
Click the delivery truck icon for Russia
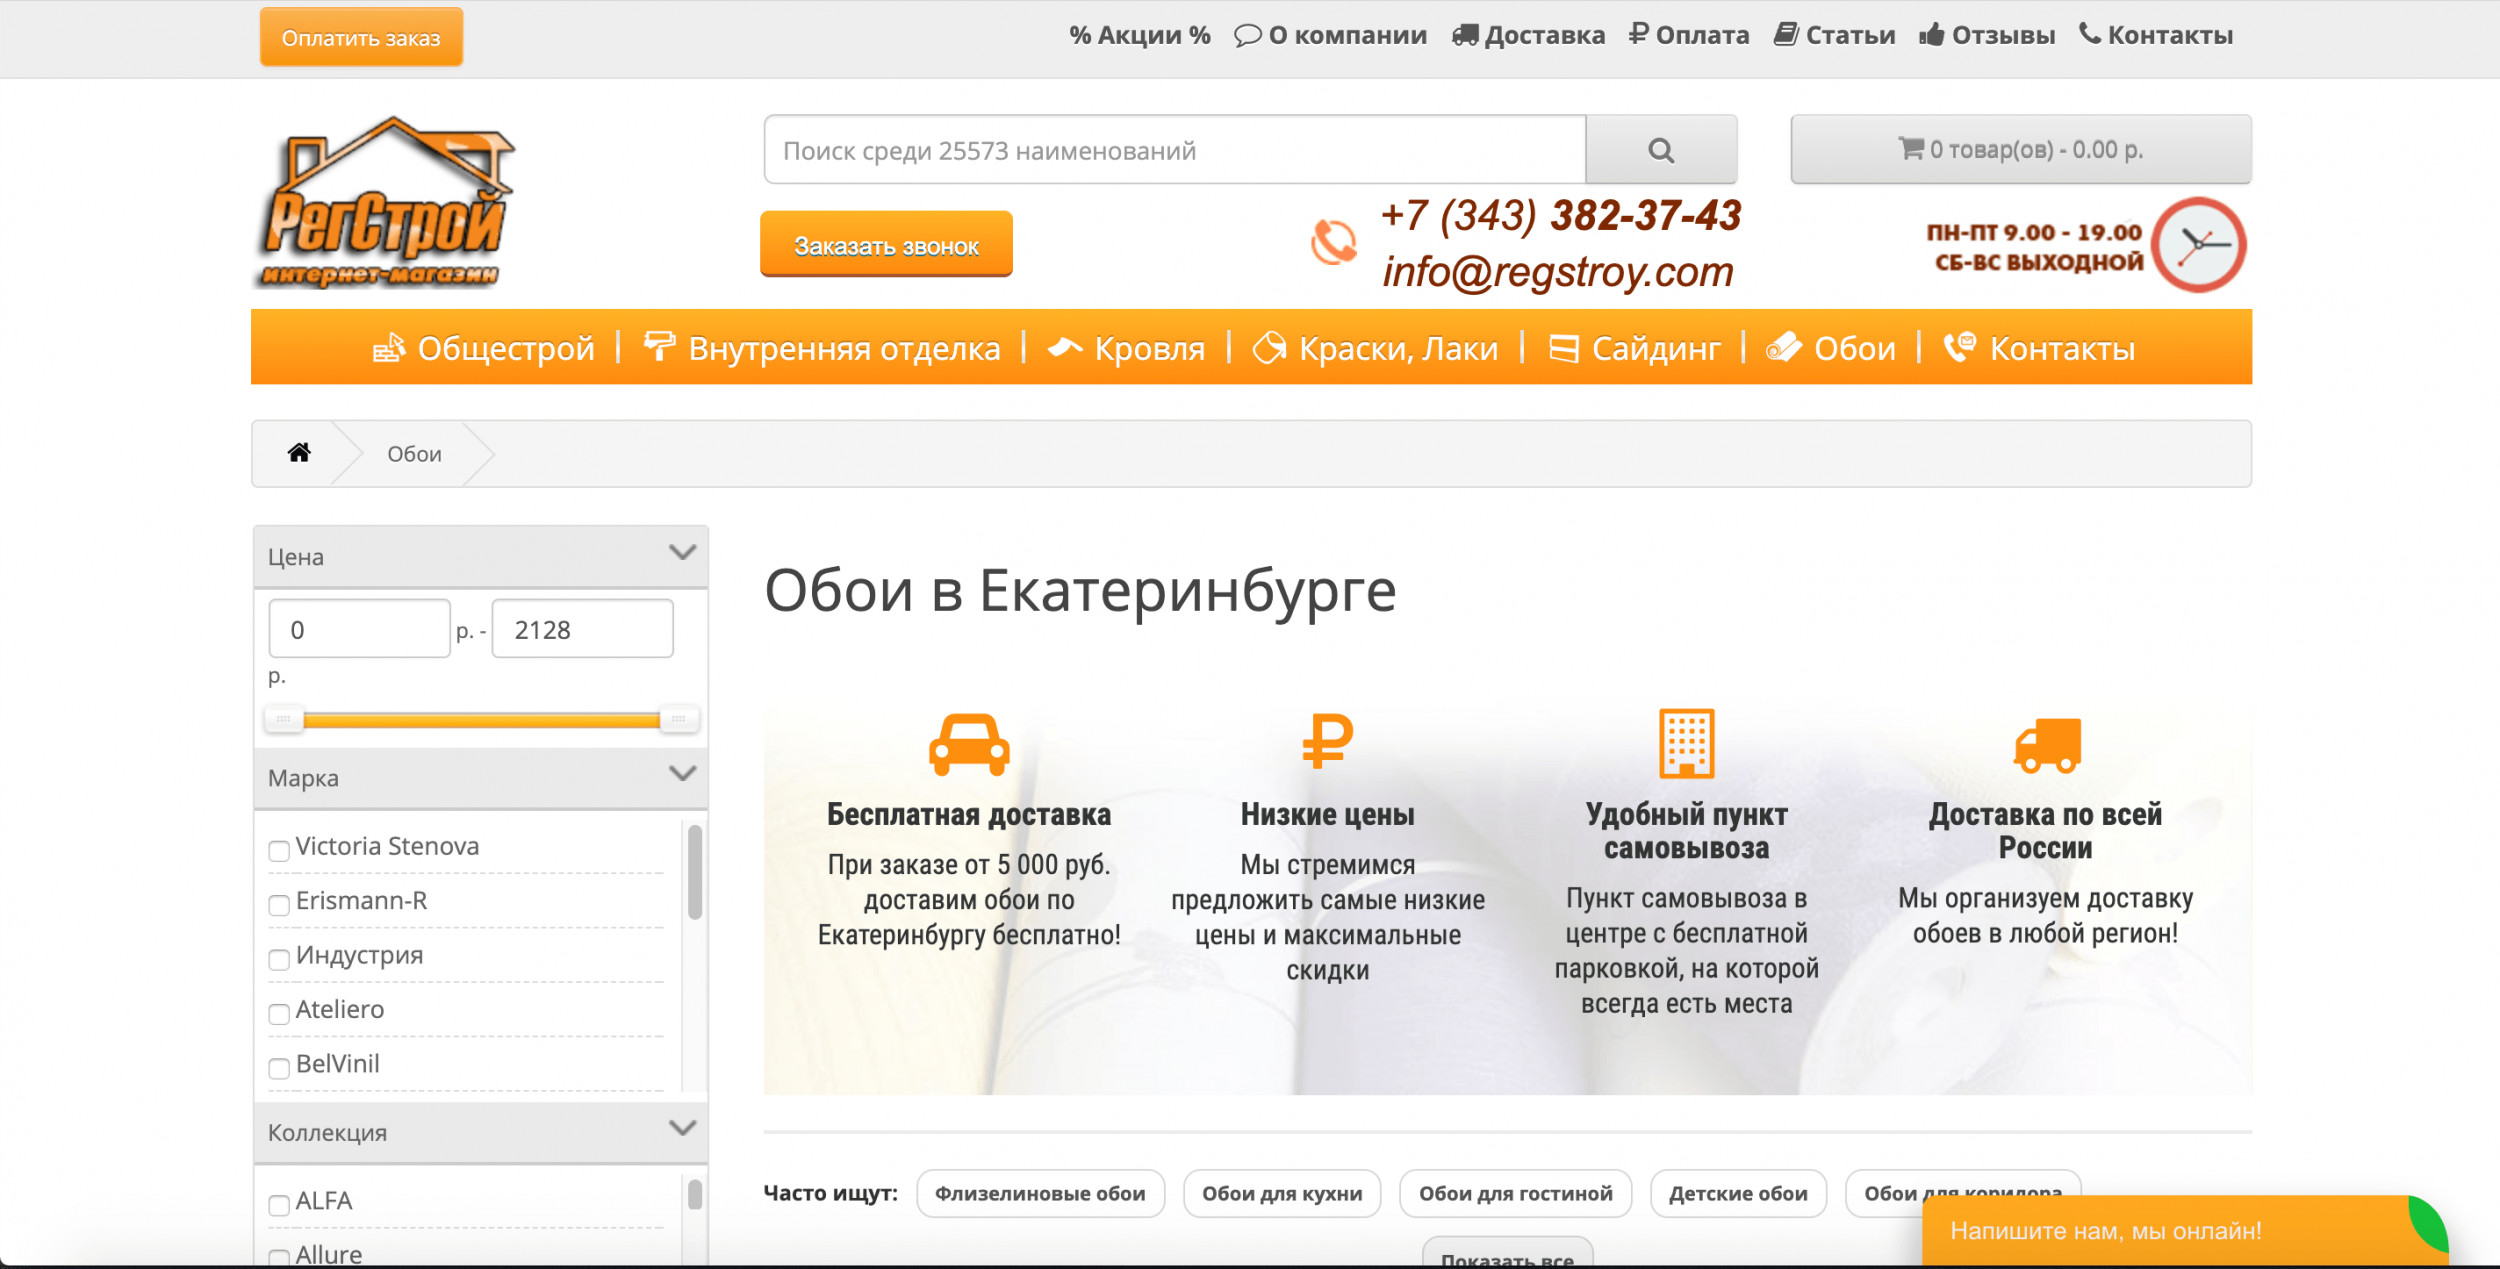coord(2046,745)
